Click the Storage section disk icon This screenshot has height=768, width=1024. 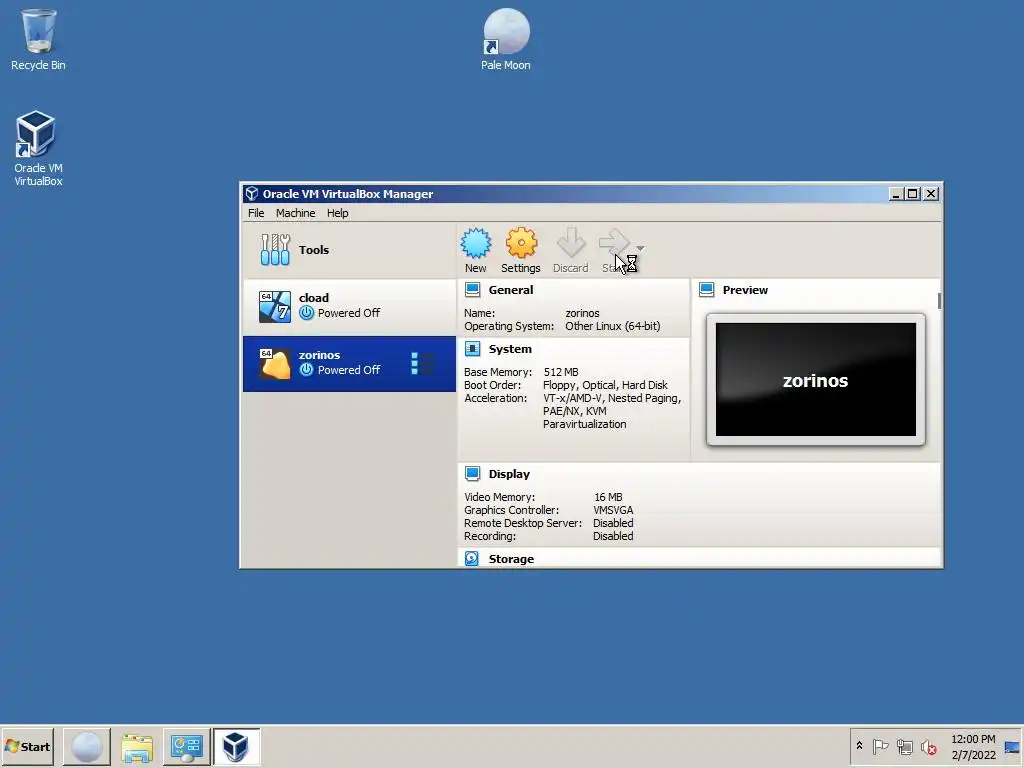(x=472, y=558)
